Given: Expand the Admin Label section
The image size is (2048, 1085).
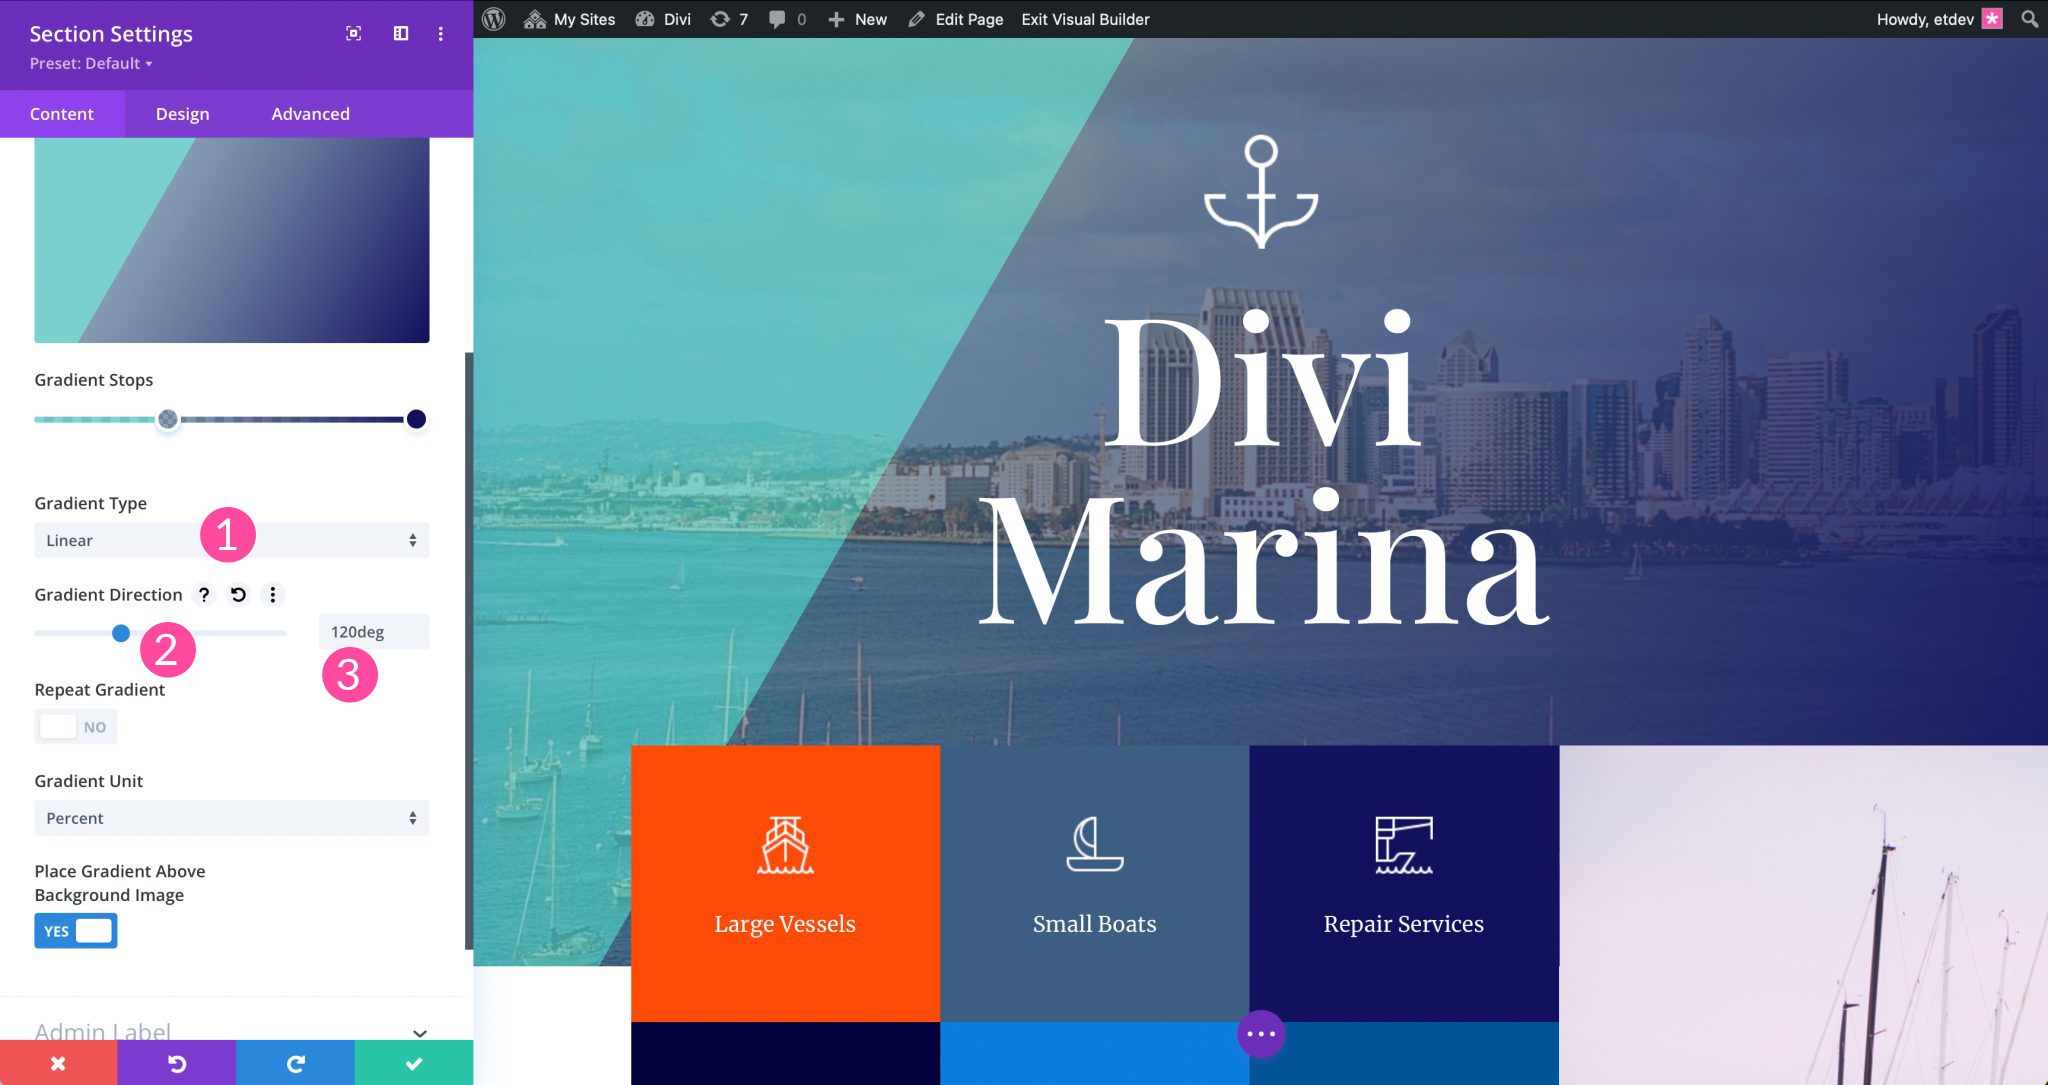Looking at the screenshot, I should pos(419,1033).
